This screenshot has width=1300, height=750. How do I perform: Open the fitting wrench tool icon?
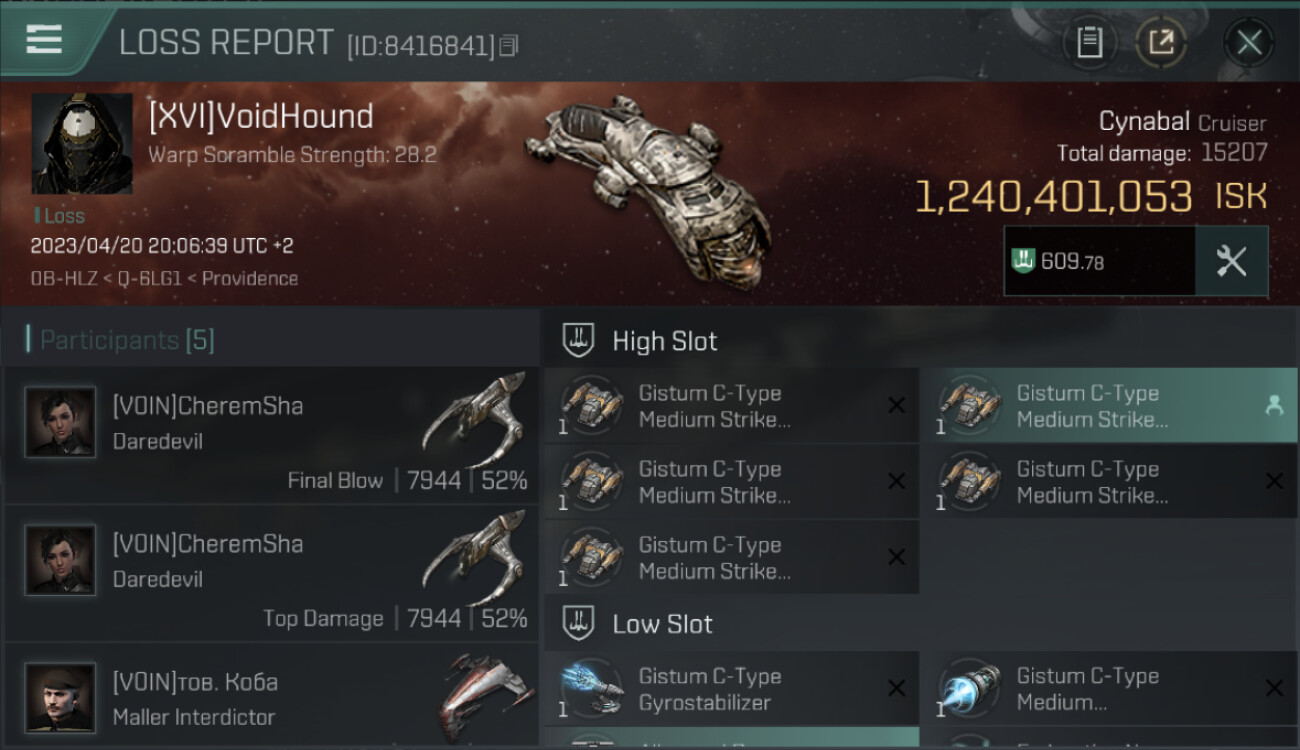(1231, 261)
